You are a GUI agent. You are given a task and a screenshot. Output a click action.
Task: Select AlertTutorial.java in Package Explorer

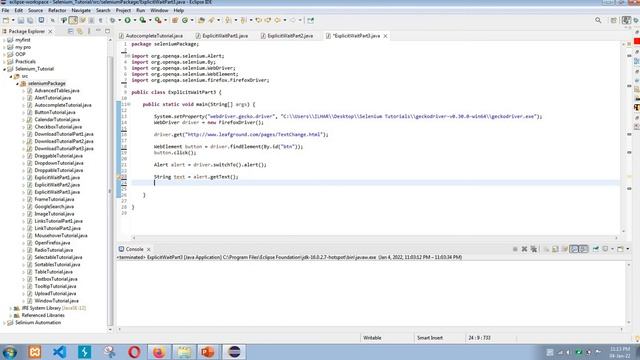click(53, 98)
